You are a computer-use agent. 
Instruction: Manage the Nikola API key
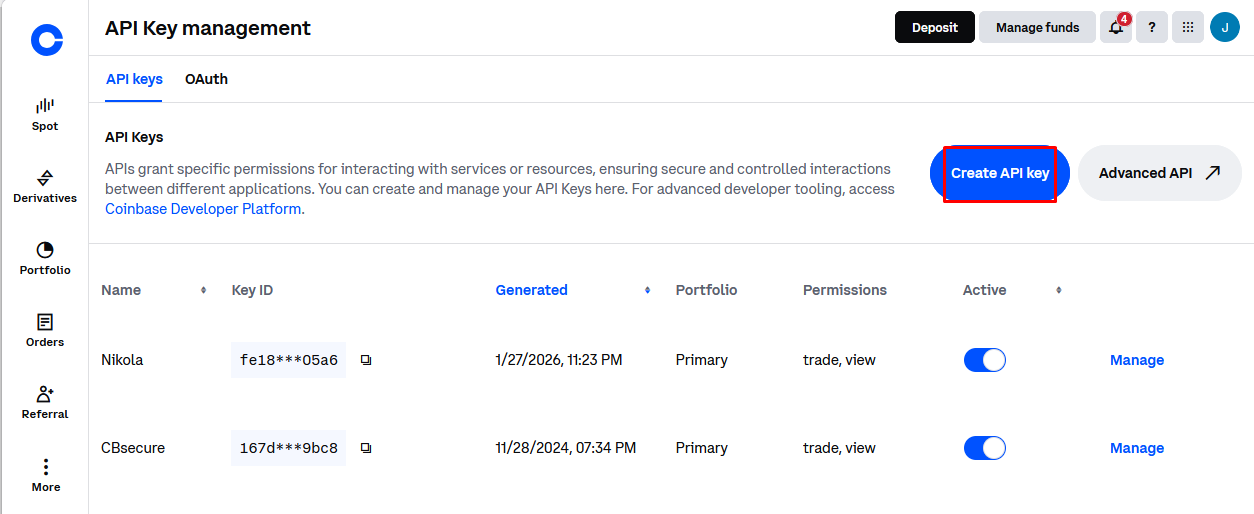click(x=1137, y=360)
